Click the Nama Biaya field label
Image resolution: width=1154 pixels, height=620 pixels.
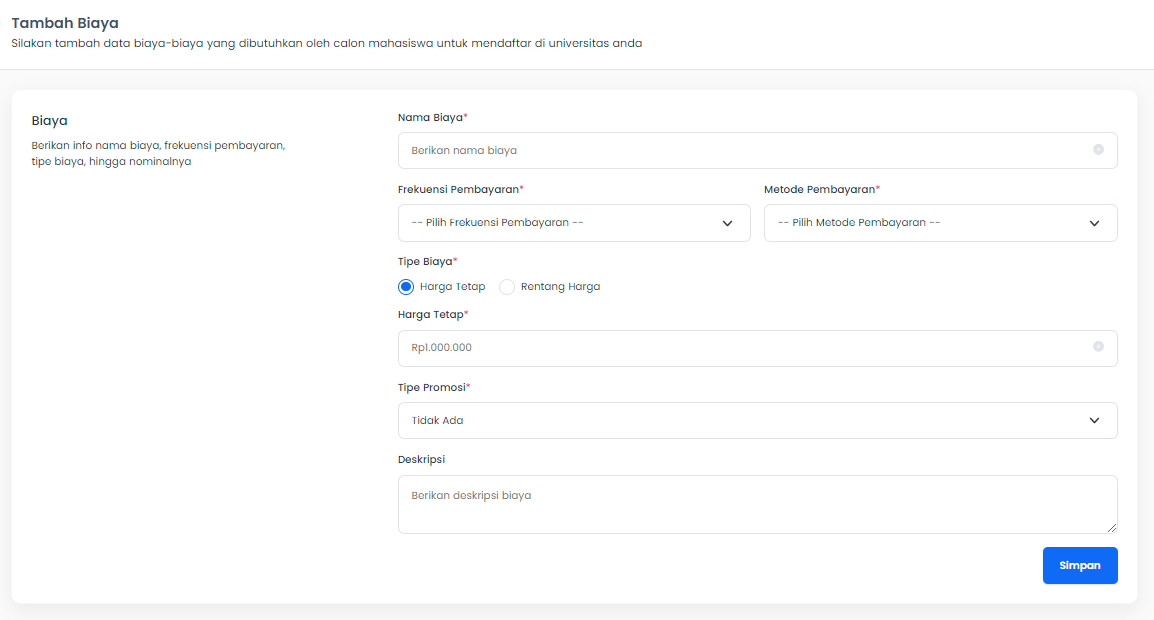point(433,117)
